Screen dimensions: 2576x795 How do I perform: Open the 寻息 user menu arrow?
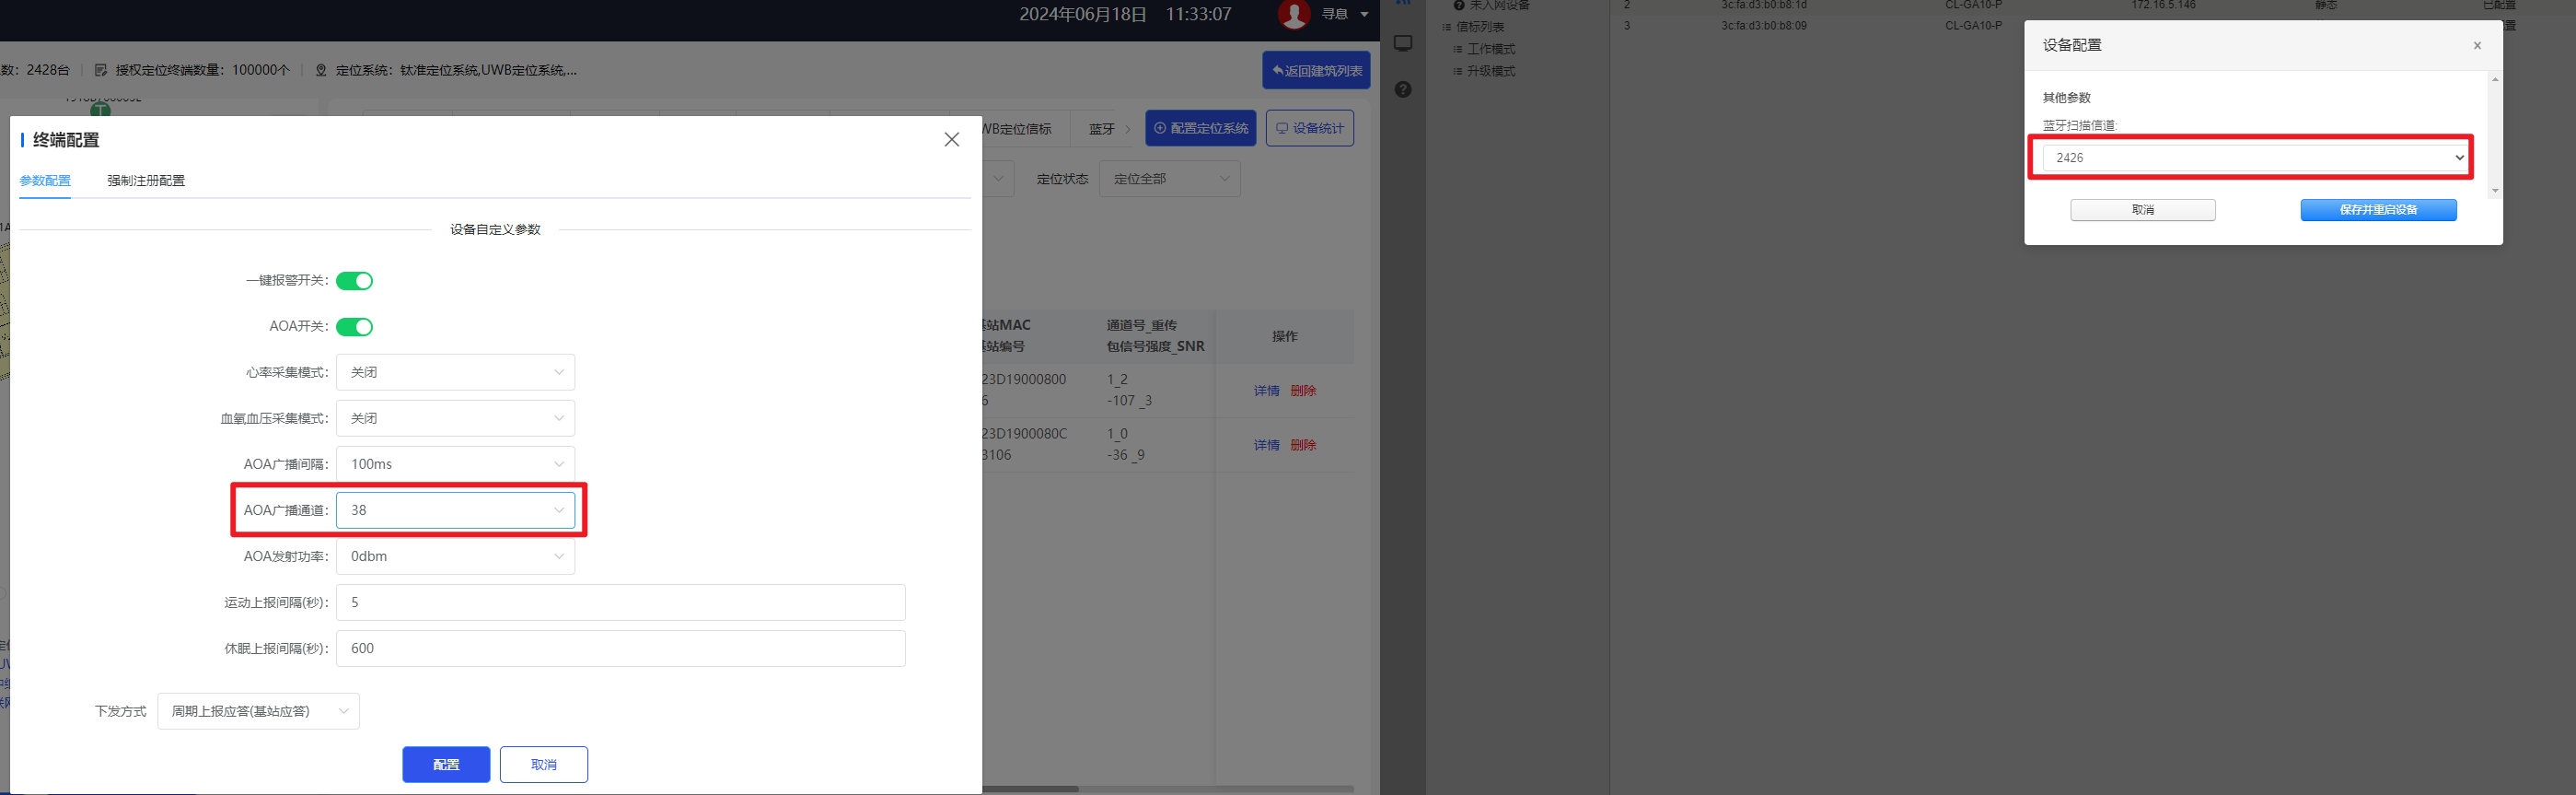1364,14
